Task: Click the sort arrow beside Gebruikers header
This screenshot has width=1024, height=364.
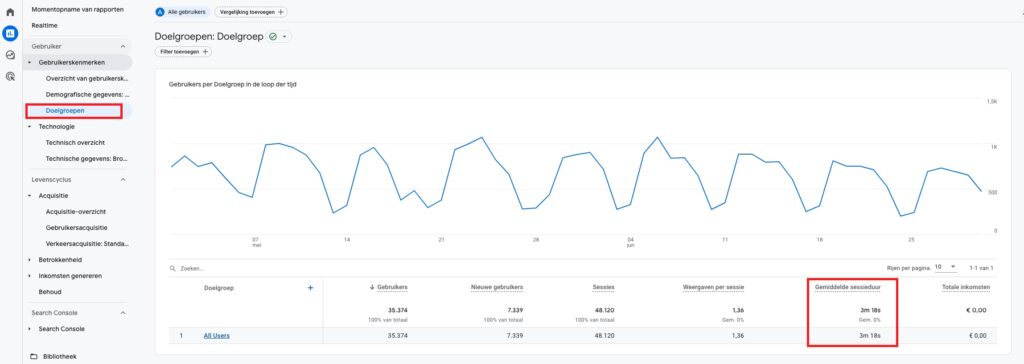Action: pos(372,288)
